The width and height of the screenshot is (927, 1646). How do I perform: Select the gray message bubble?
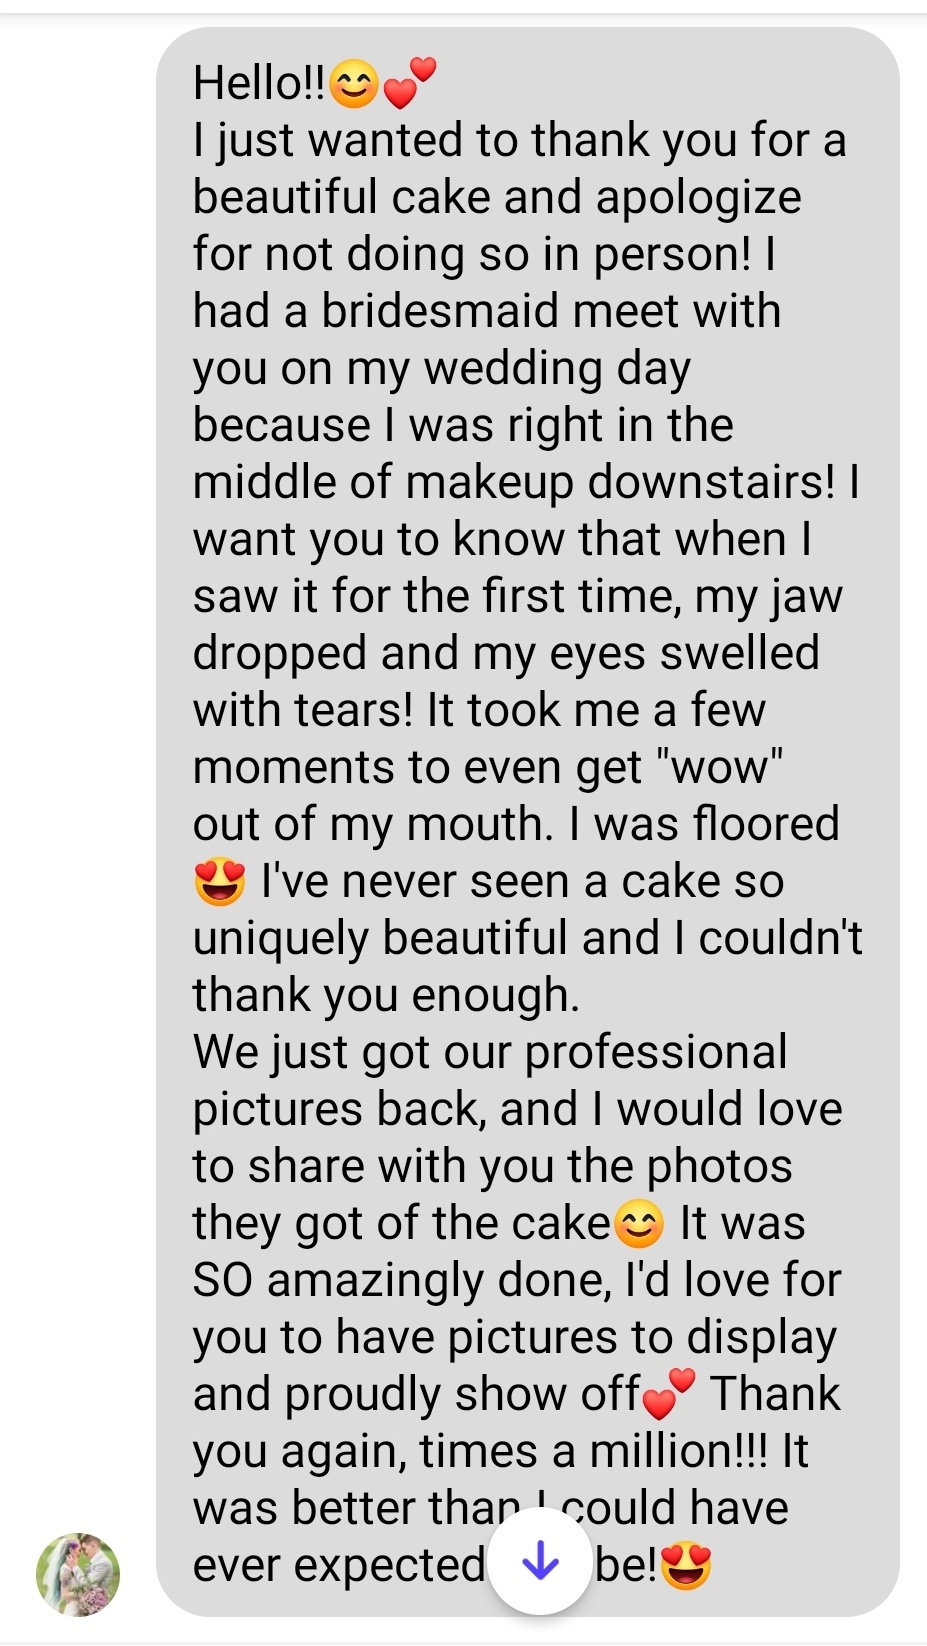pyautogui.click(x=528, y=821)
